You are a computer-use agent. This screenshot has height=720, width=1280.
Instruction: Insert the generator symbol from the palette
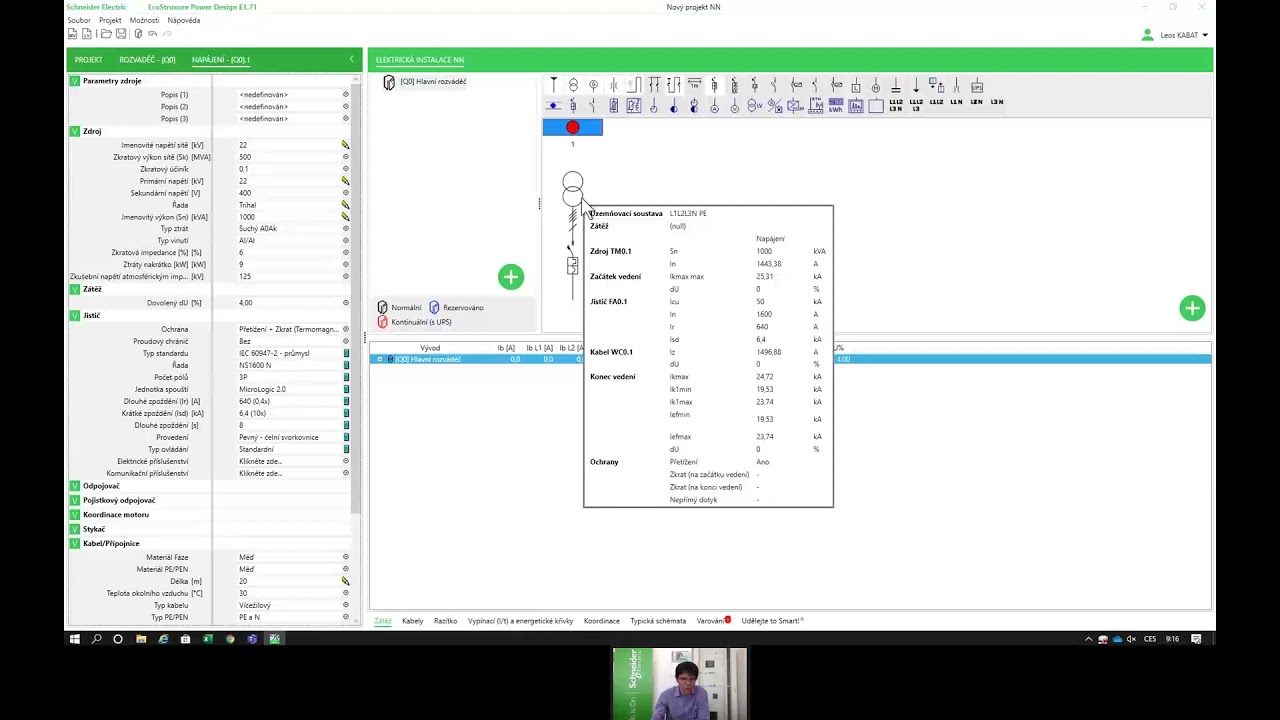click(593, 86)
